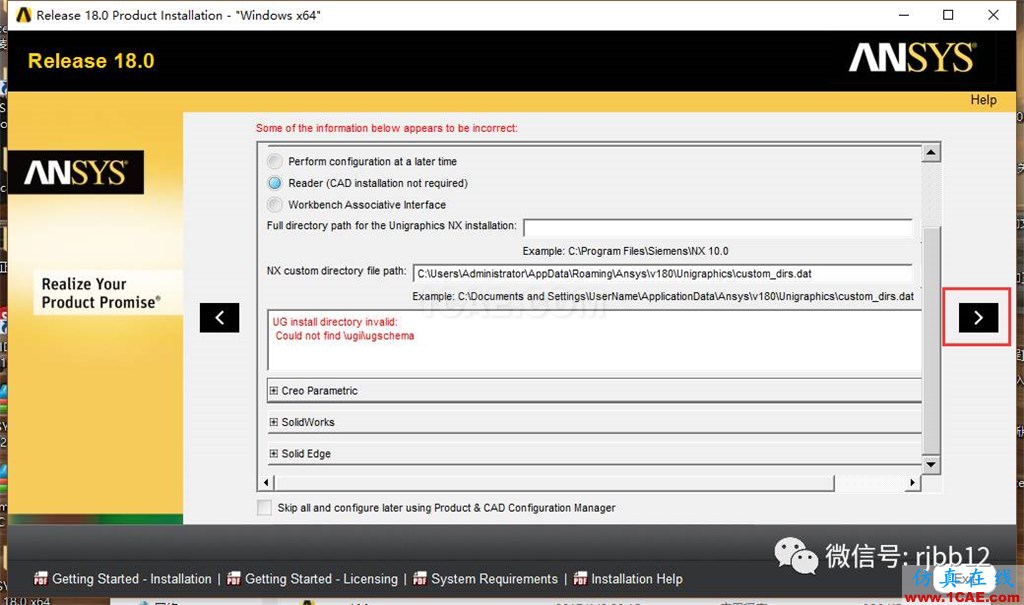Click the Getting Started - Installation icon
Screen dimensions: 1024x605
click(41, 579)
